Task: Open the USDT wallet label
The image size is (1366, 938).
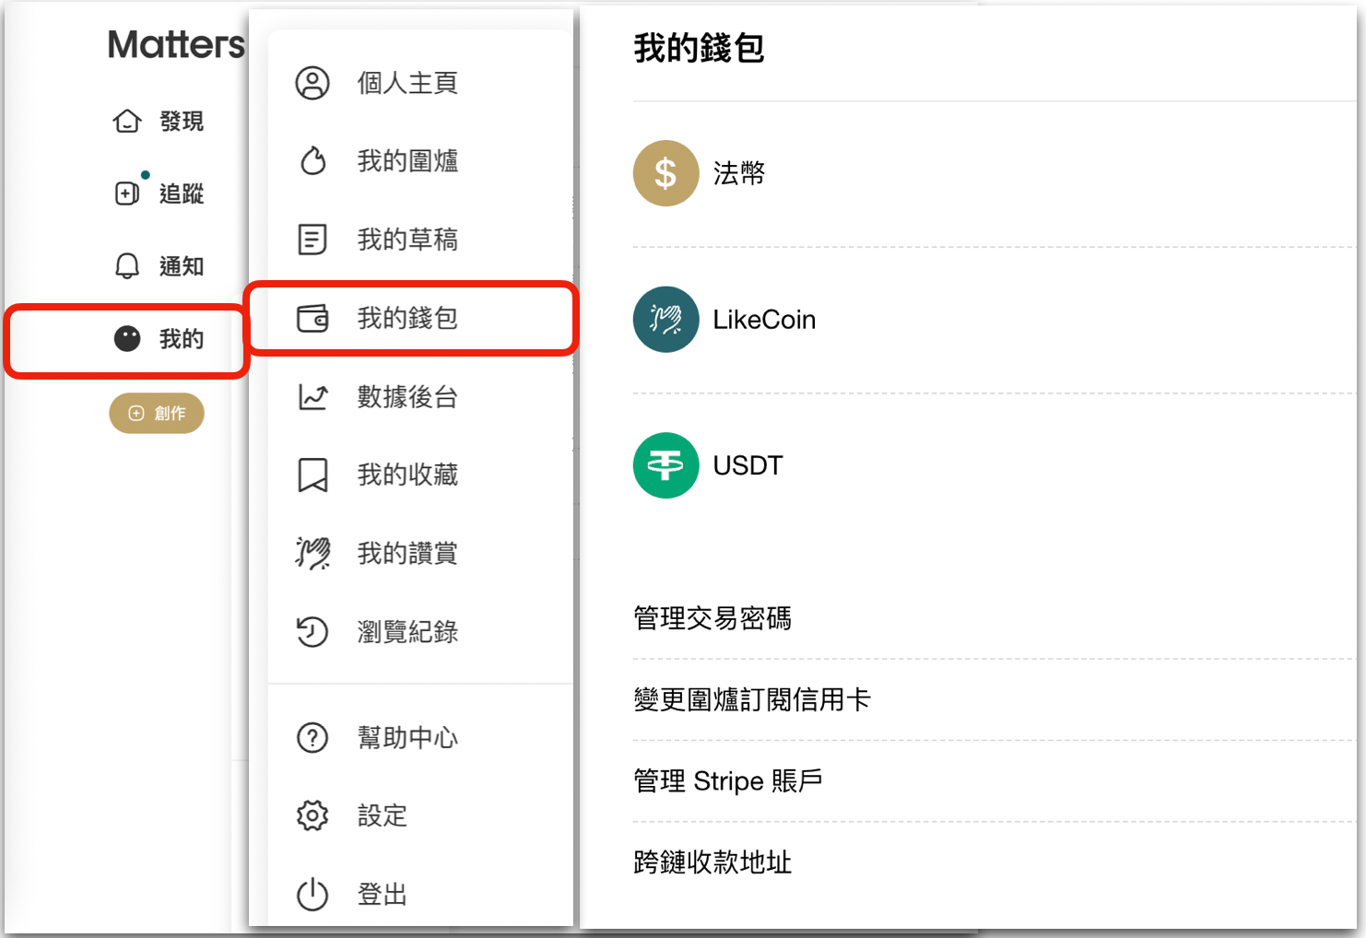Action: (x=748, y=466)
